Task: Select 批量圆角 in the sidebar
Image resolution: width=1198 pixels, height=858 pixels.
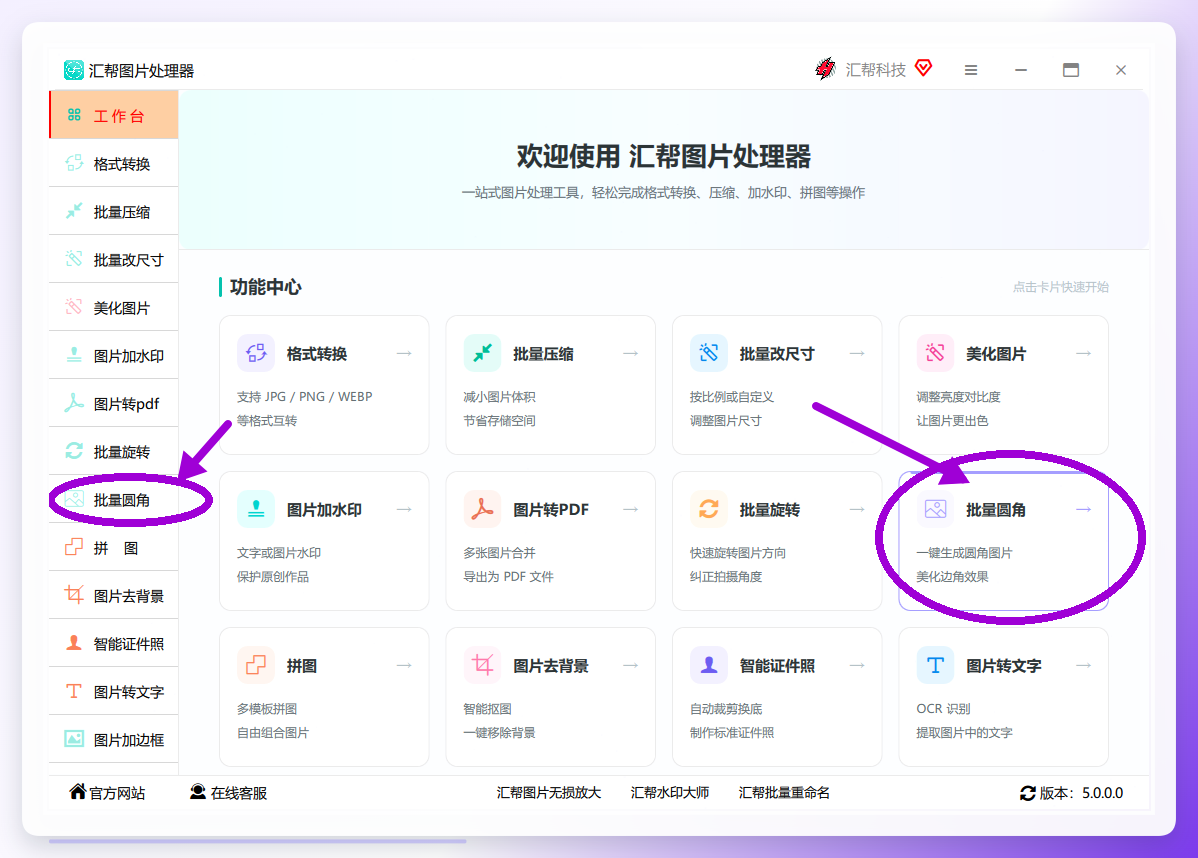Action: (114, 500)
